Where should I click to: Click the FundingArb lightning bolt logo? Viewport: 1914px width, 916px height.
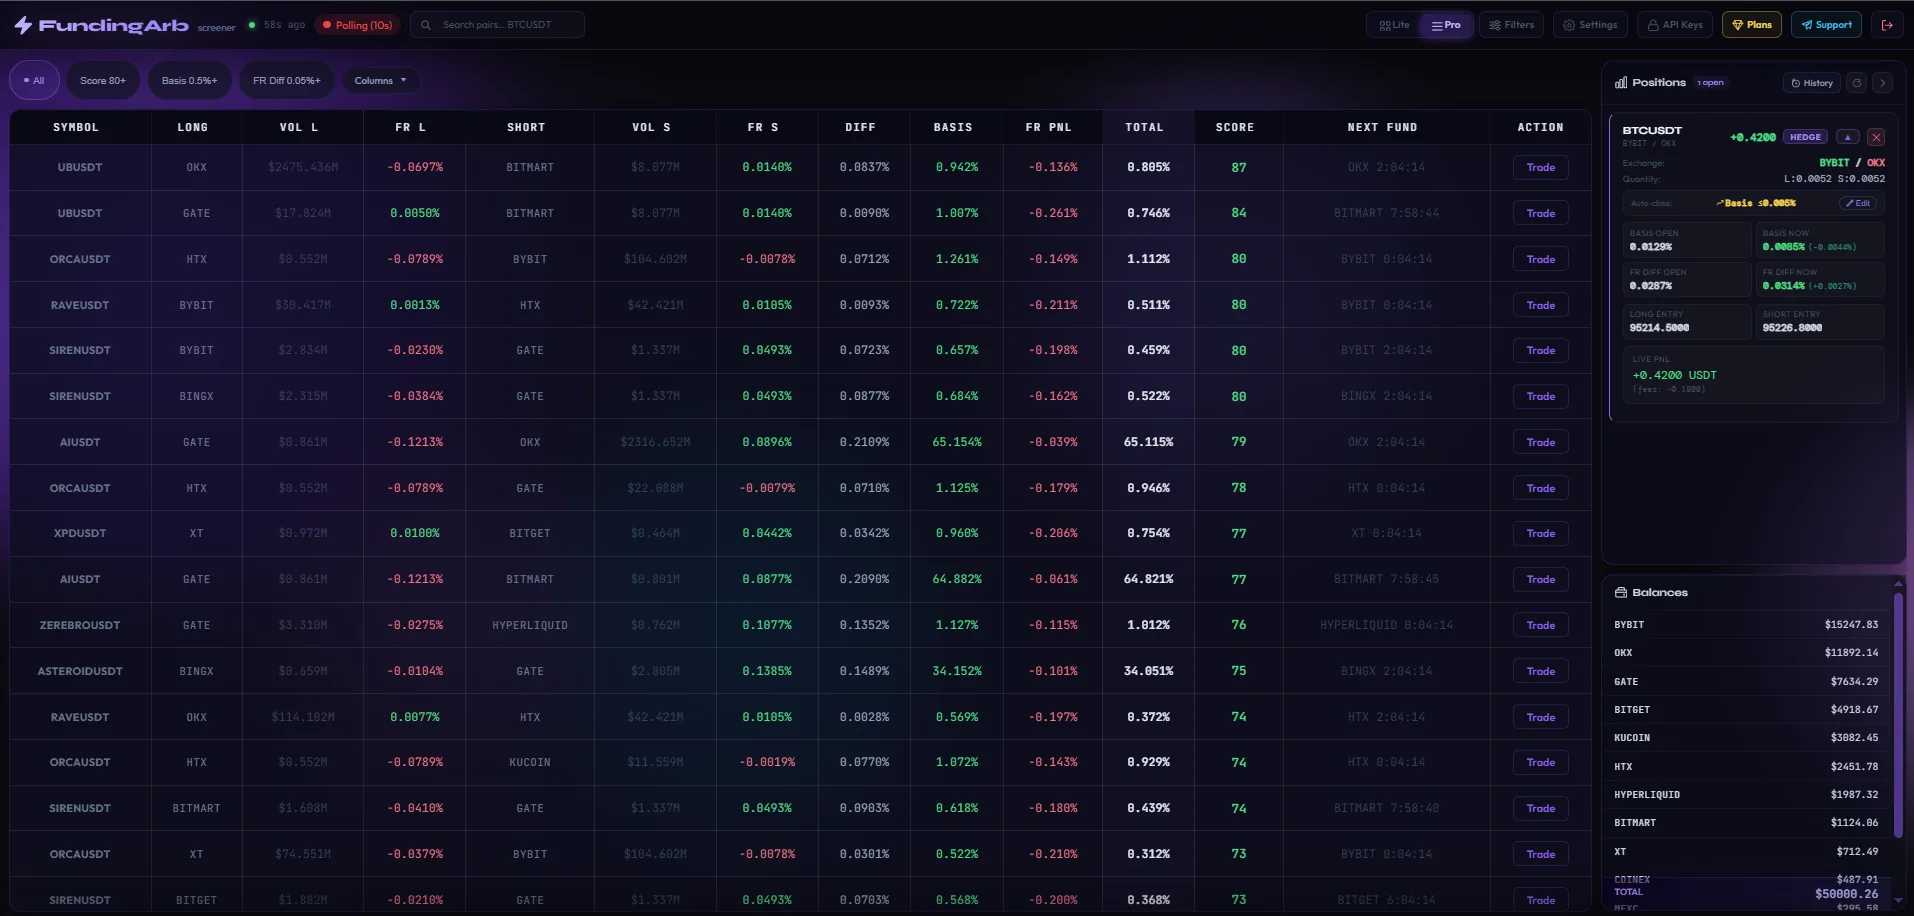(23, 25)
